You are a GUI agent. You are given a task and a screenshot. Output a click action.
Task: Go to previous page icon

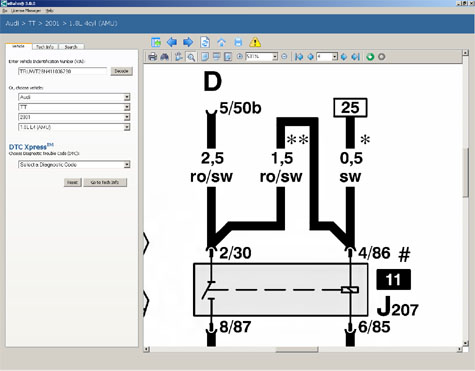pos(310,57)
